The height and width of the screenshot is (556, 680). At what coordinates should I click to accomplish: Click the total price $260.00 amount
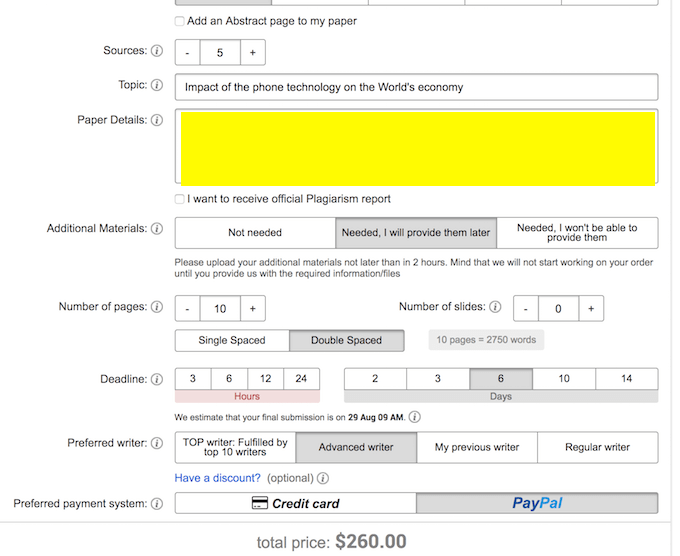click(371, 542)
